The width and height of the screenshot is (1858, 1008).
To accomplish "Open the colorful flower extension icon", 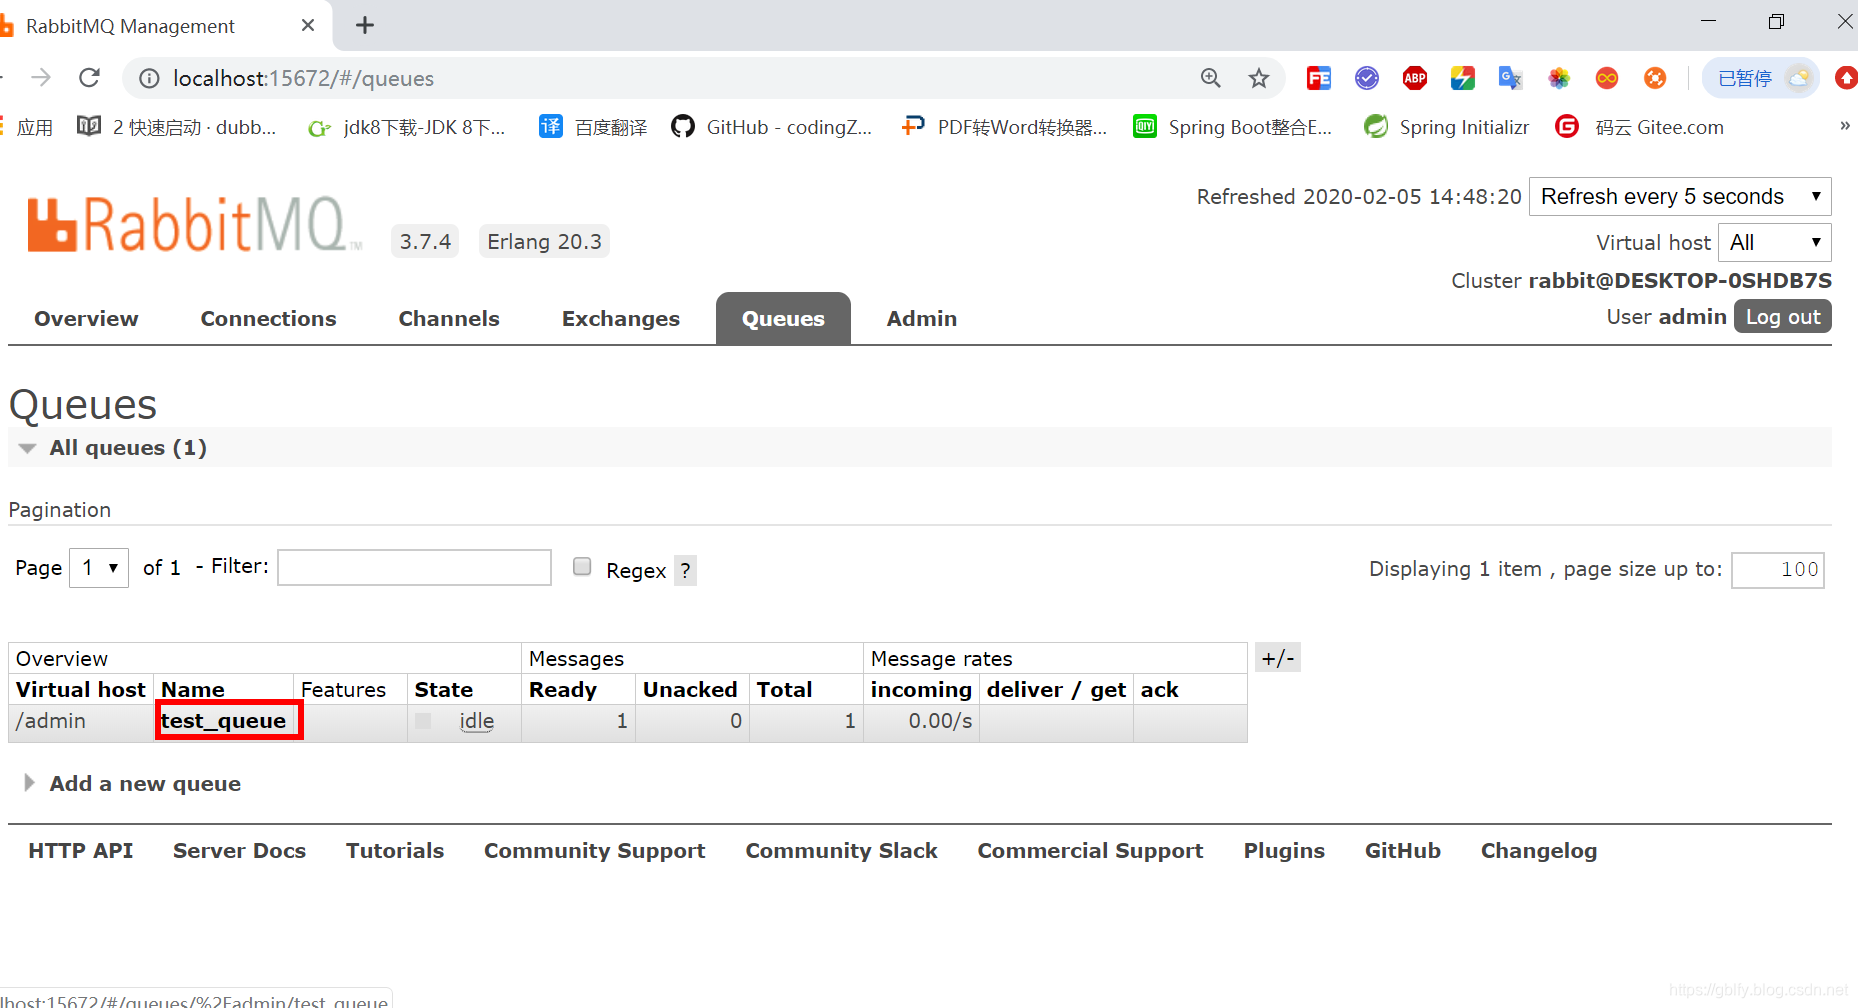I will pos(1559,78).
